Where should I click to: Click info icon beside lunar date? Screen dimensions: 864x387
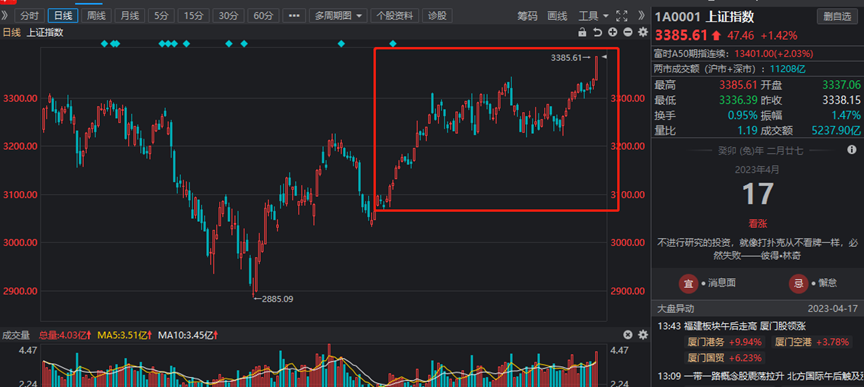click(x=852, y=149)
